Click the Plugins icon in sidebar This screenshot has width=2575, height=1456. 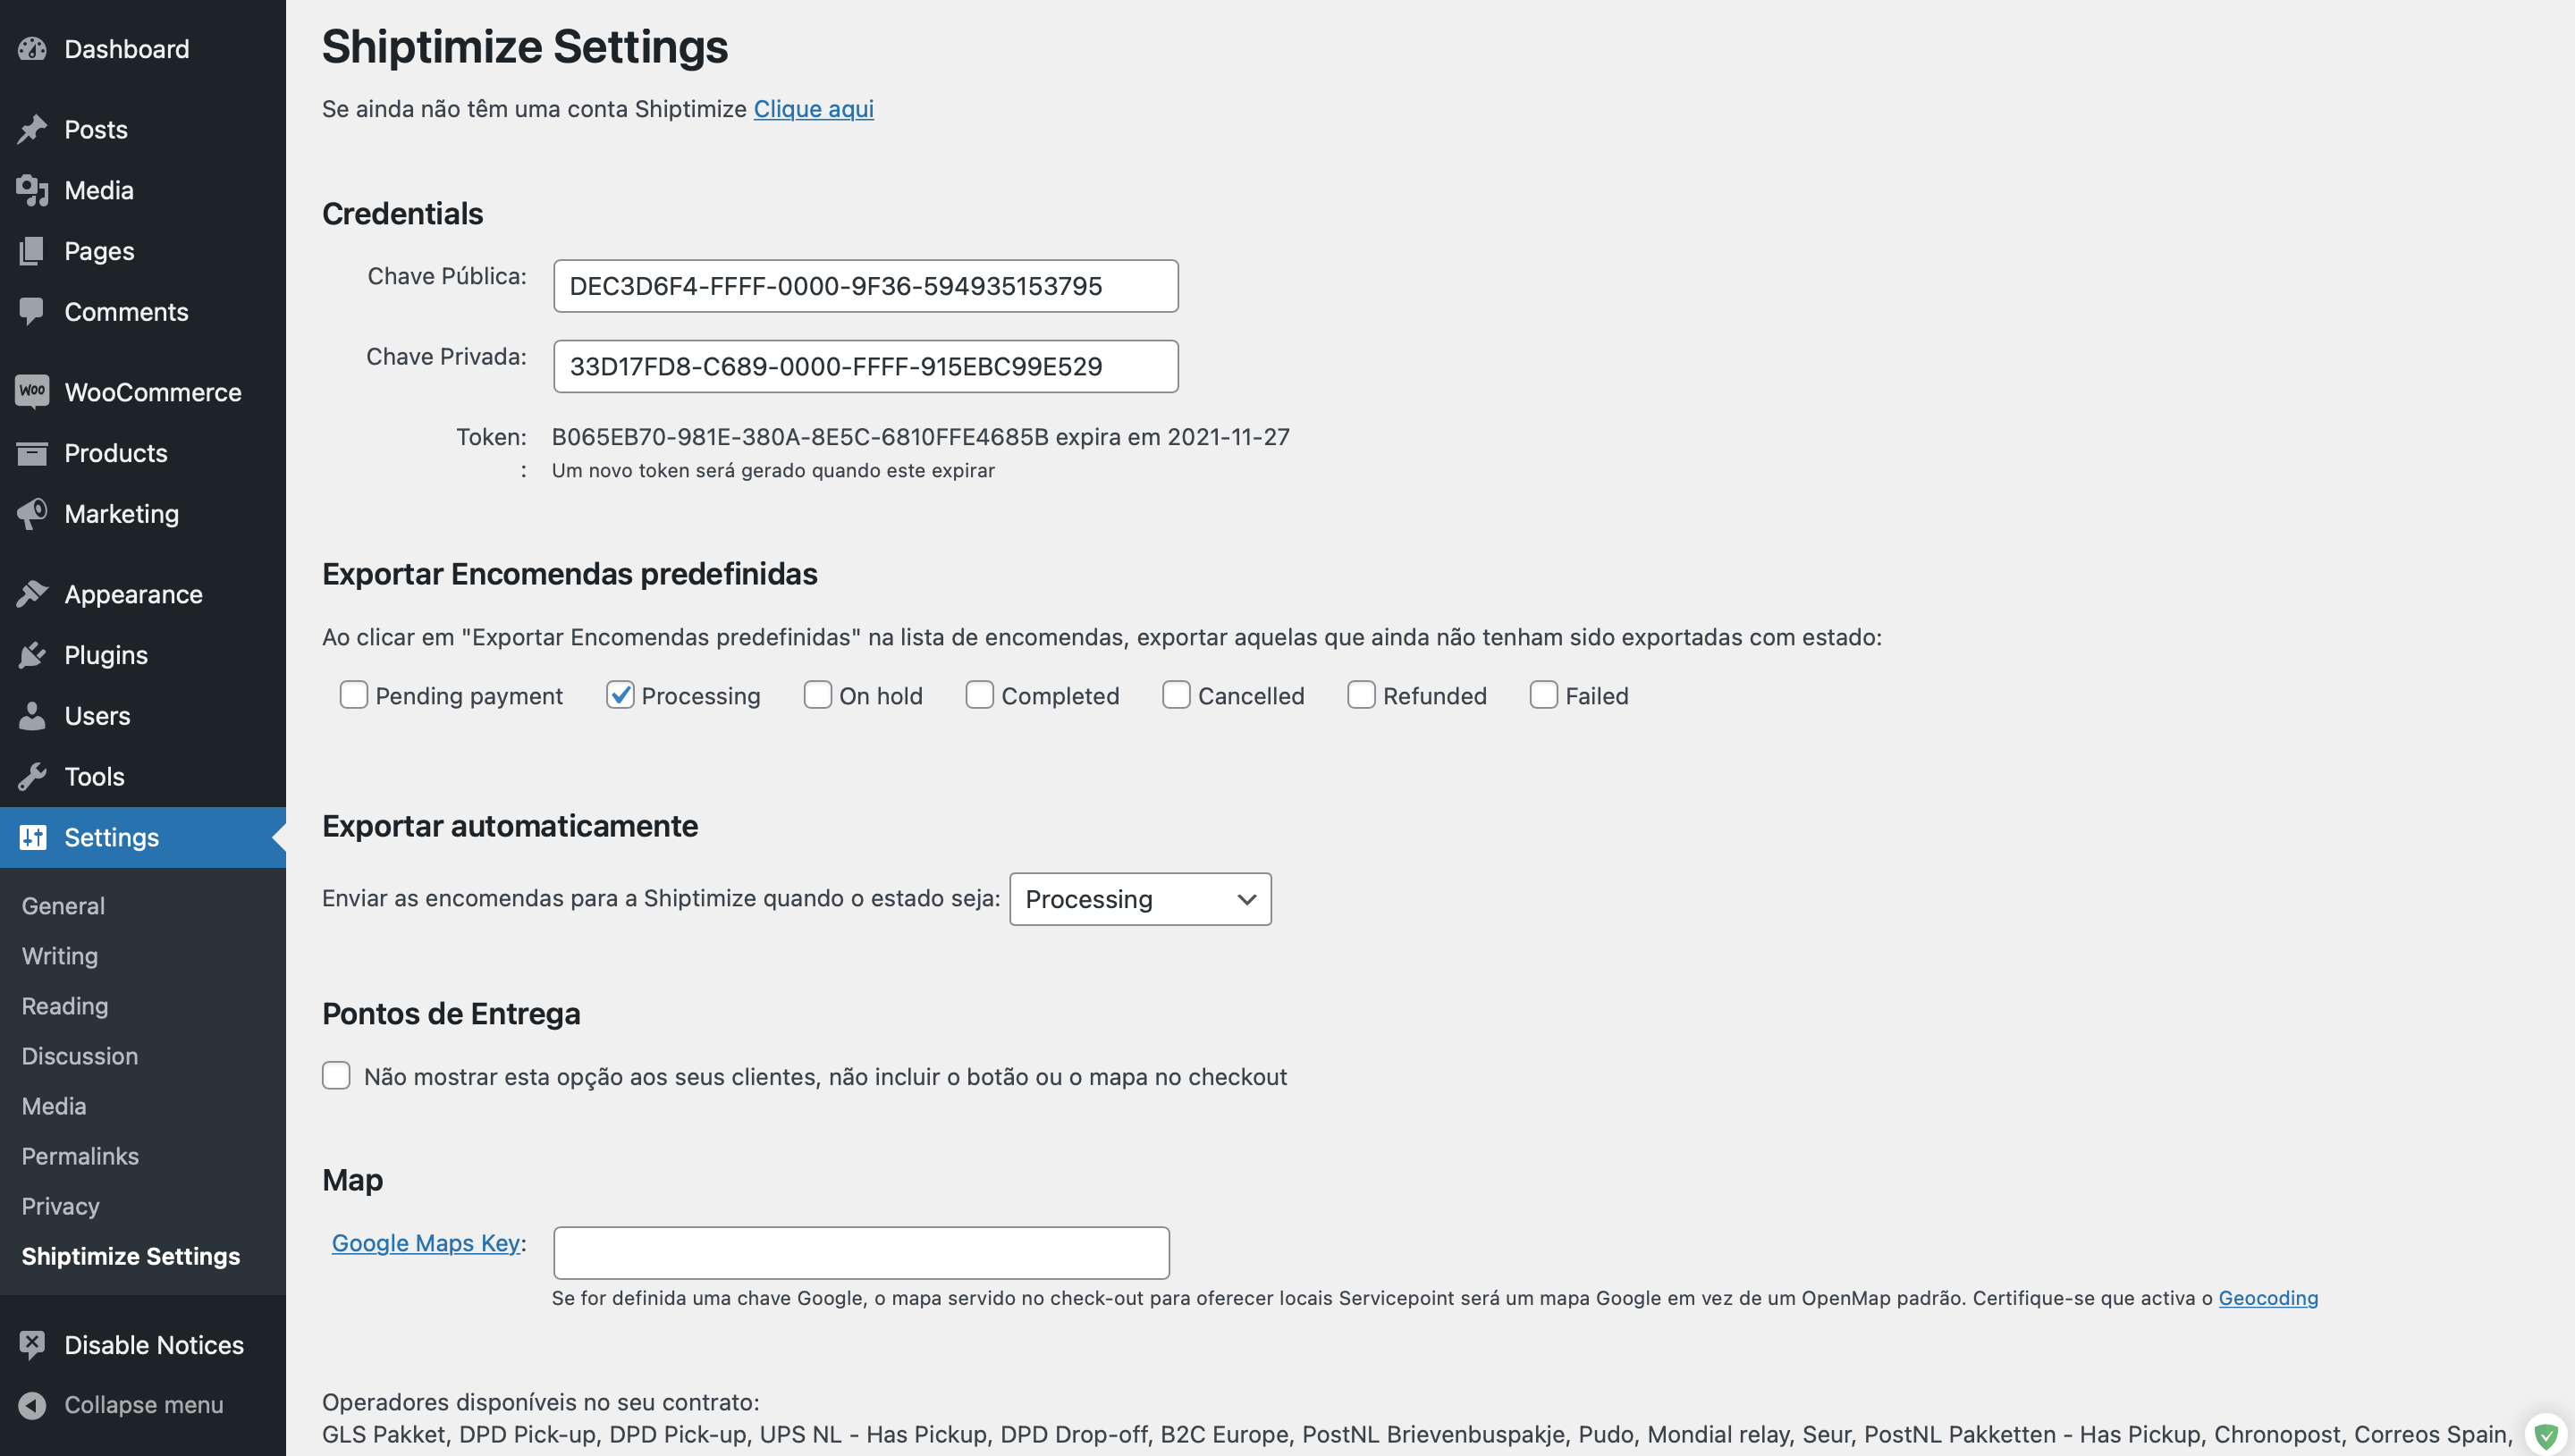point(30,653)
